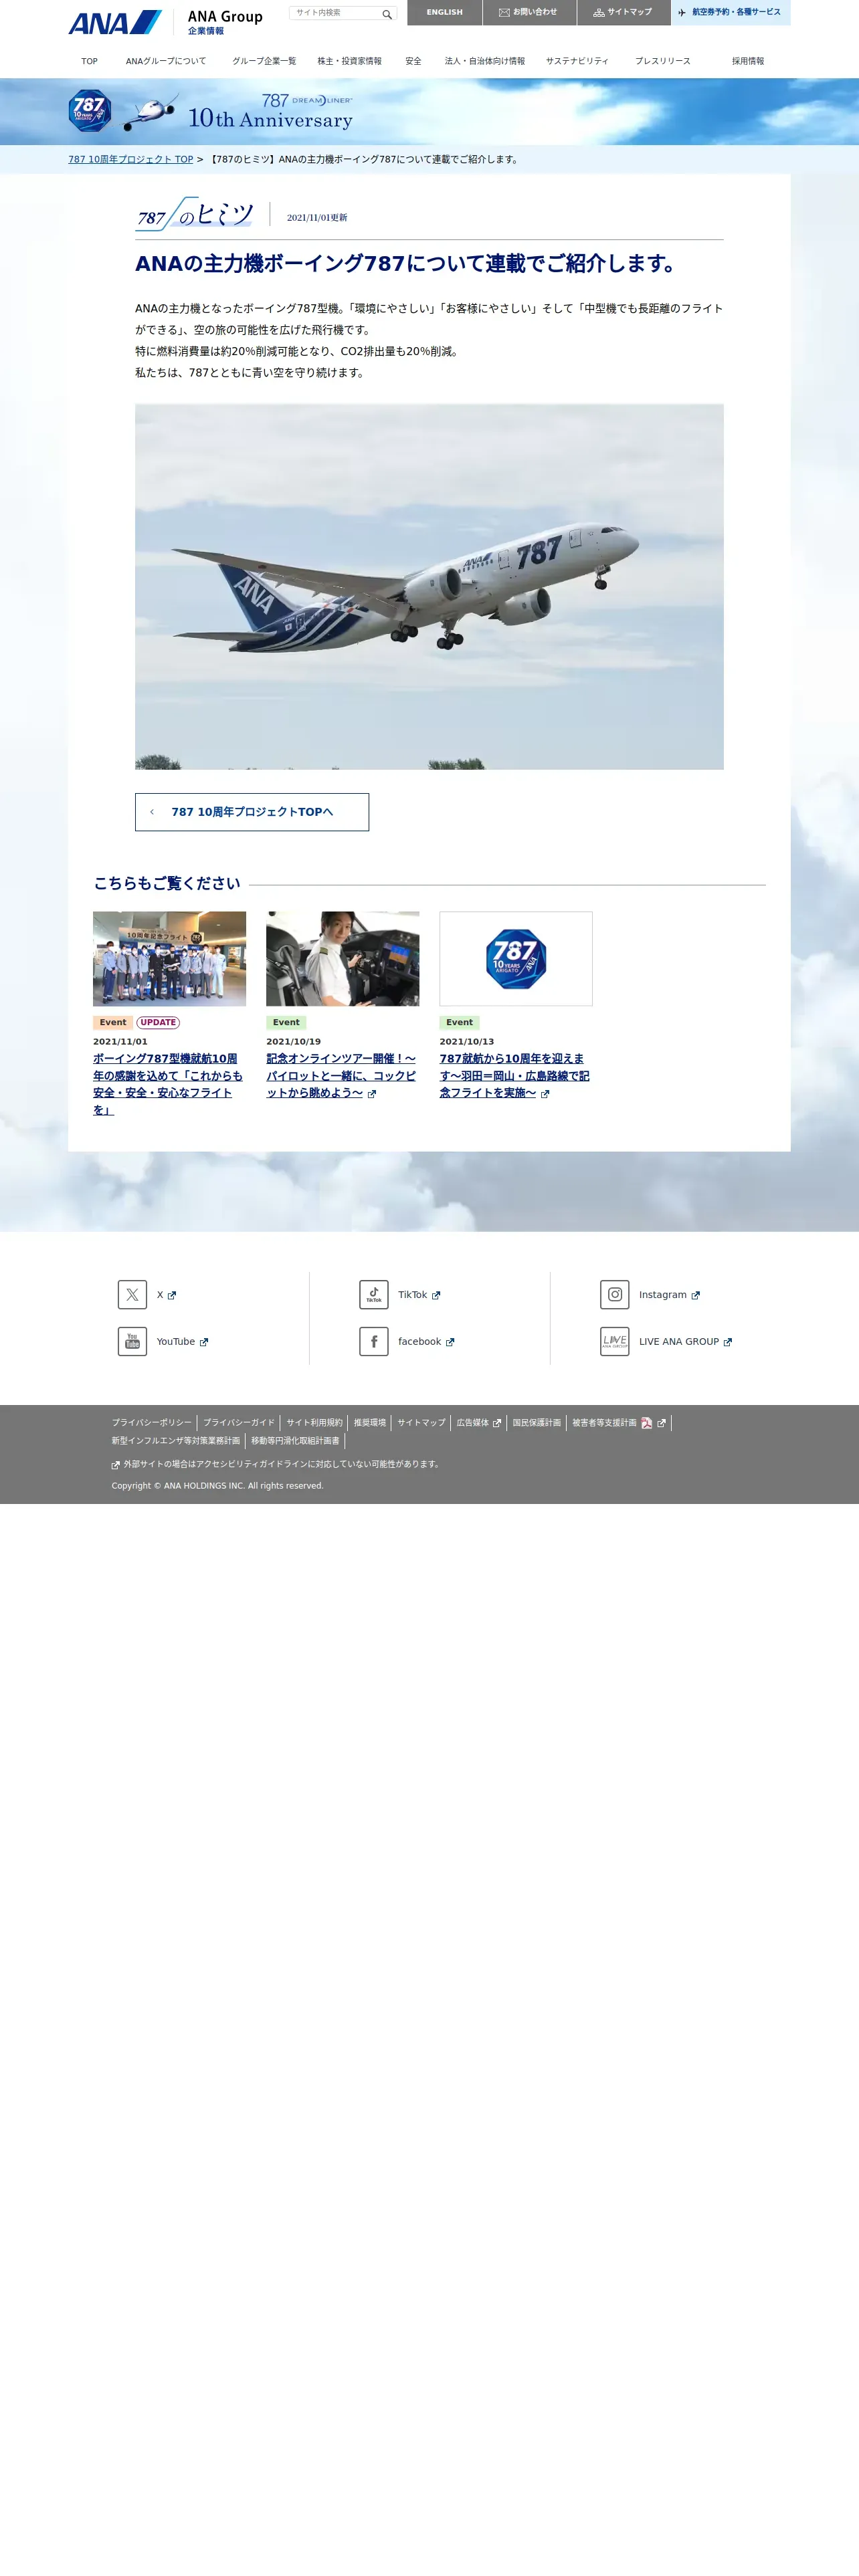Open サイトマップ in top bar
Viewport: 859px width, 2576px height.
pos(623,12)
